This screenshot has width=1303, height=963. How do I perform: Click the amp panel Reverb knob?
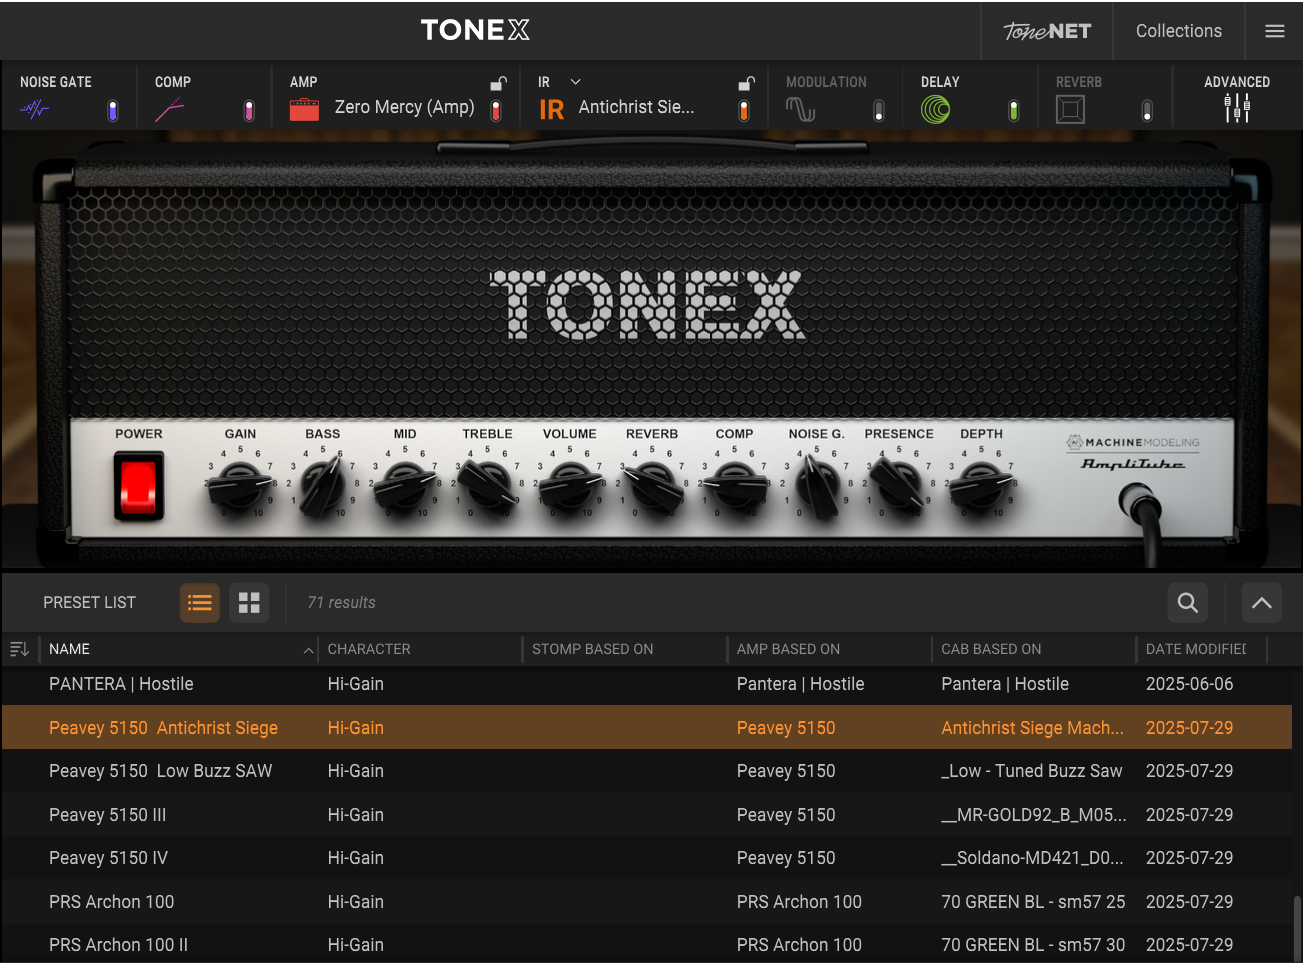[x=652, y=487]
